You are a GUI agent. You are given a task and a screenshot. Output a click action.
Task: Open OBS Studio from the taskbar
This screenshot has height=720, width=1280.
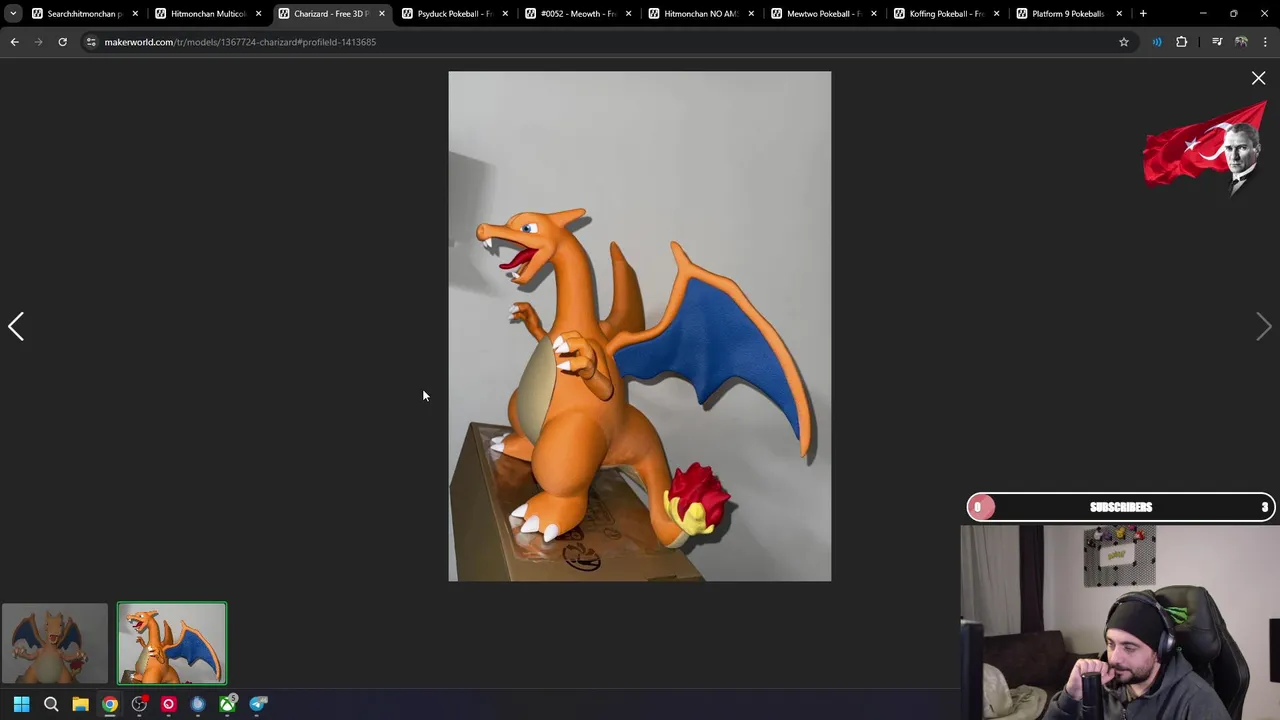(x=139, y=704)
